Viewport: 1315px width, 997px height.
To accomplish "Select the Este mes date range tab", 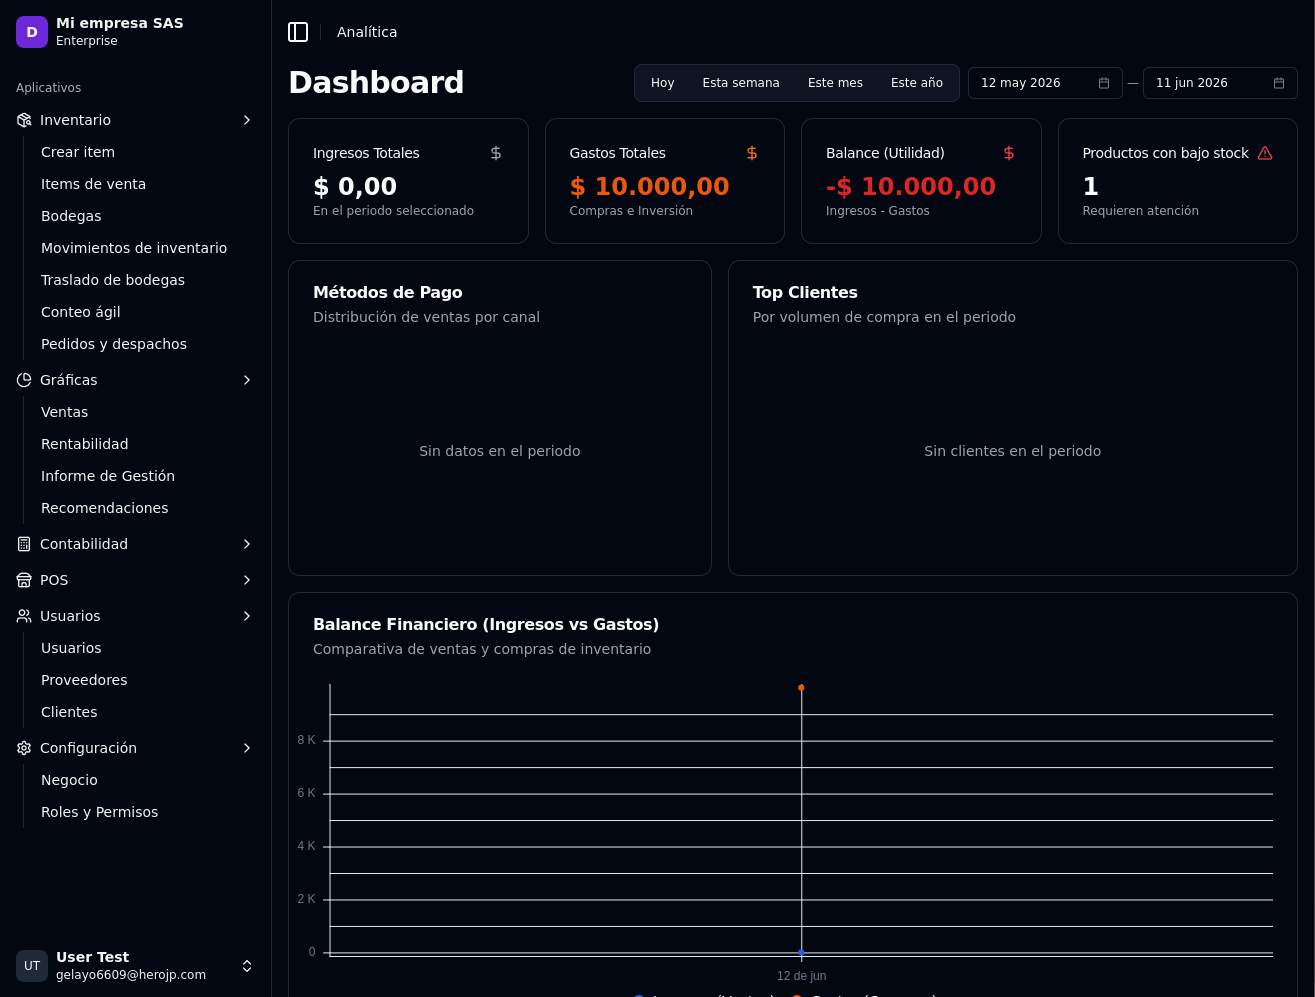I will coord(835,83).
